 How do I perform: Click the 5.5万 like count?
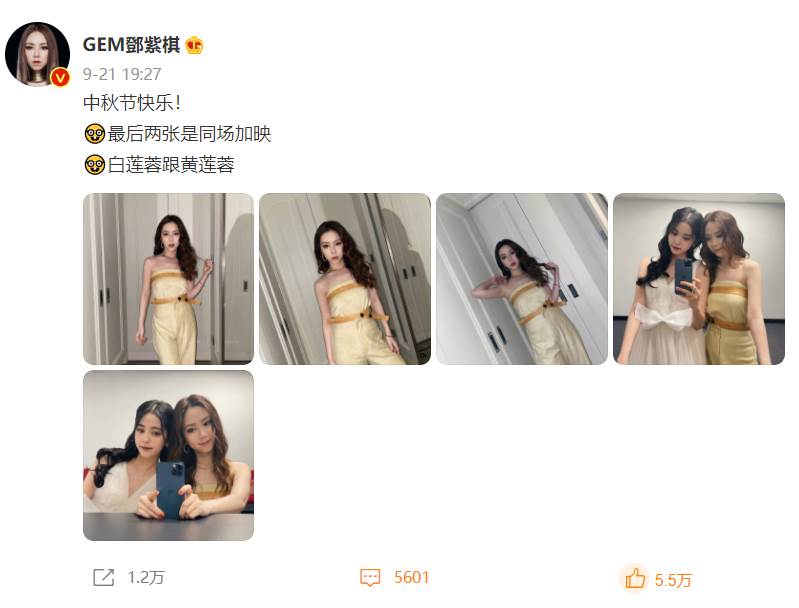[x=673, y=580]
